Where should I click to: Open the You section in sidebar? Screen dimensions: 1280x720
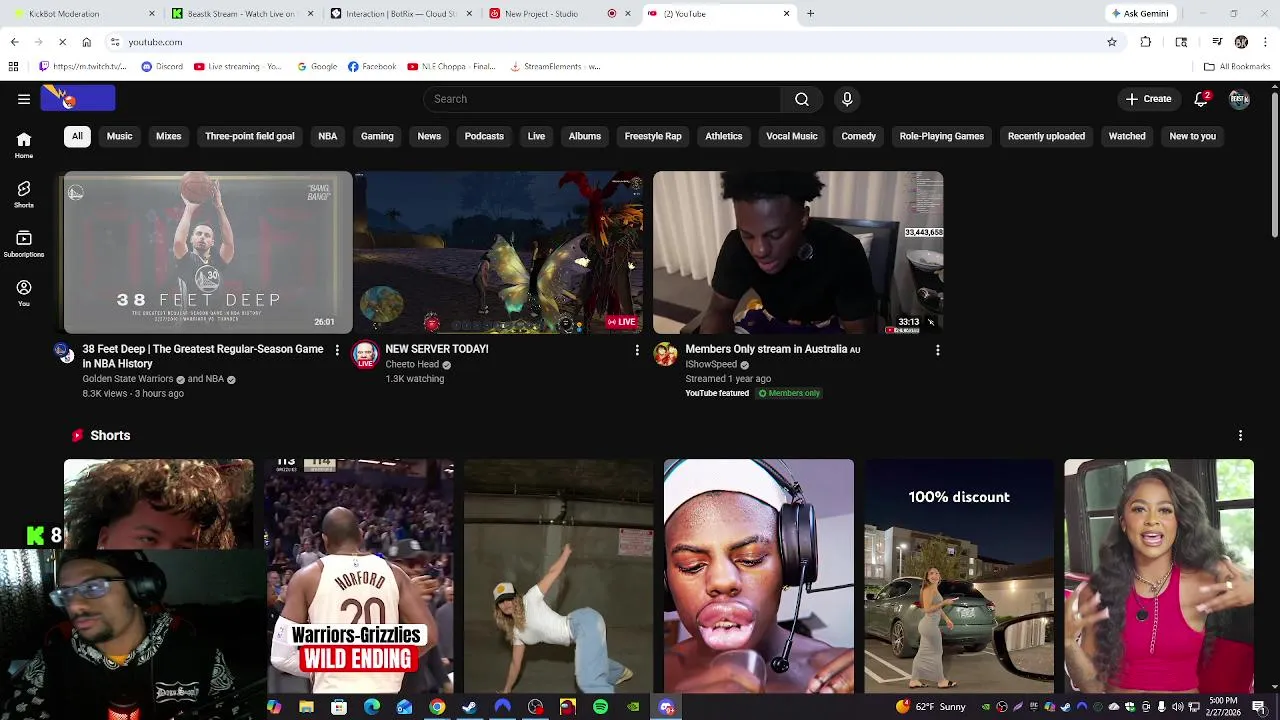click(x=24, y=294)
